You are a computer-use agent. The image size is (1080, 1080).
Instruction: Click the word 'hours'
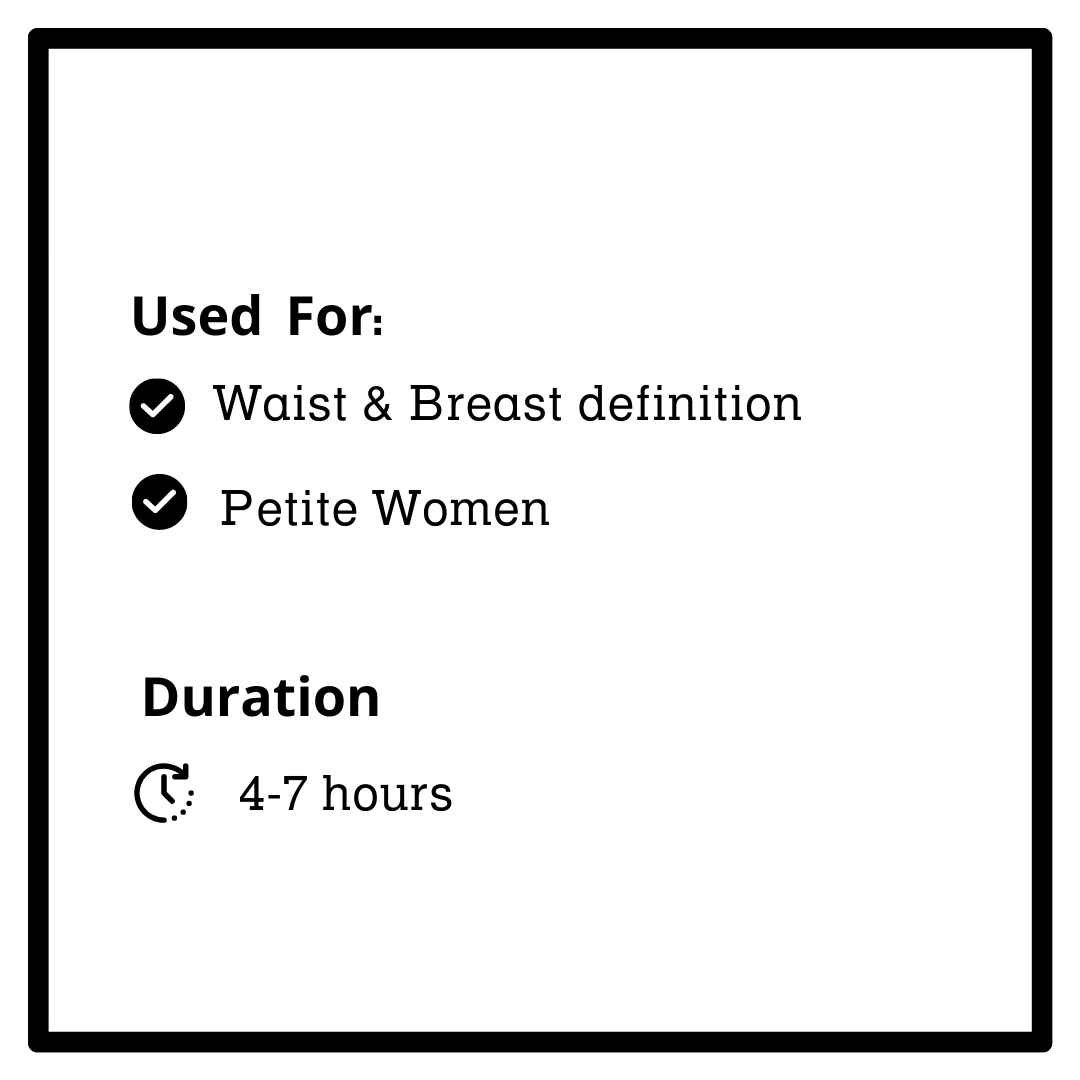click(387, 793)
